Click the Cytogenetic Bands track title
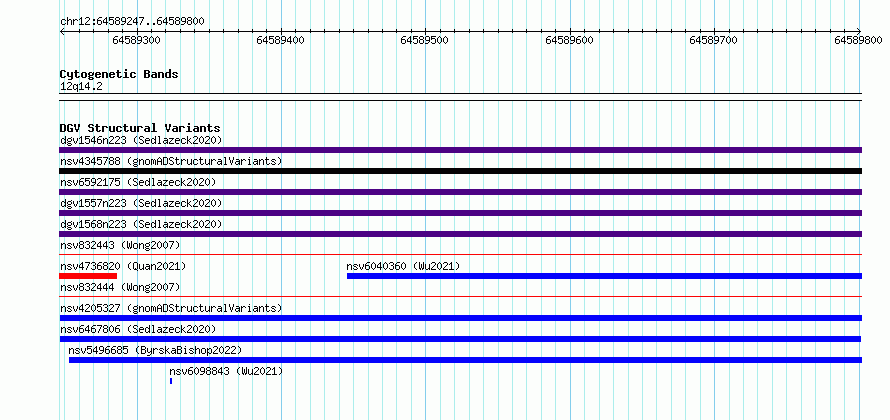890x420 pixels. (119, 74)
